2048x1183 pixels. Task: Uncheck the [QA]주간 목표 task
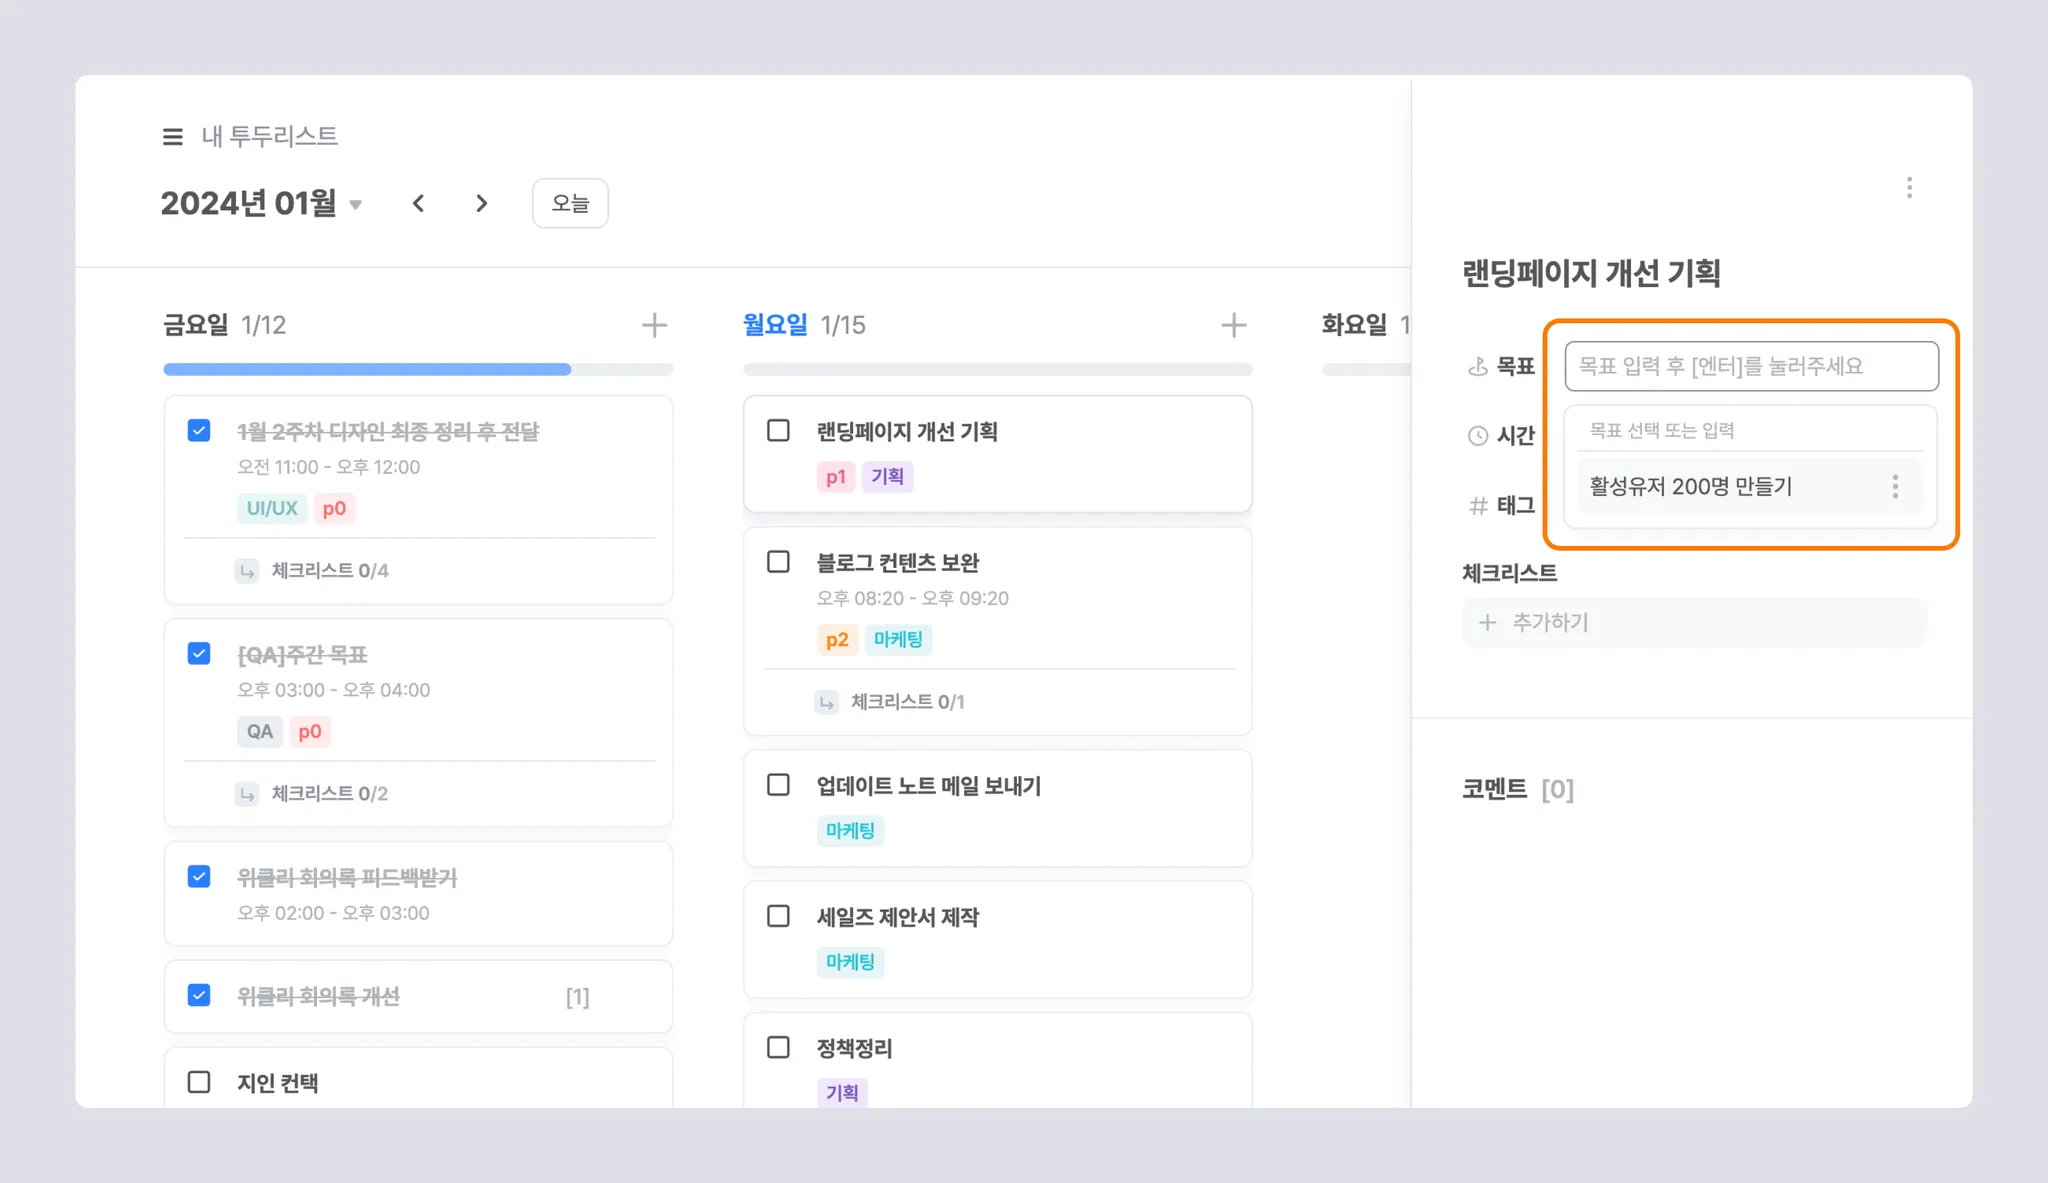[x=199, y=654]
